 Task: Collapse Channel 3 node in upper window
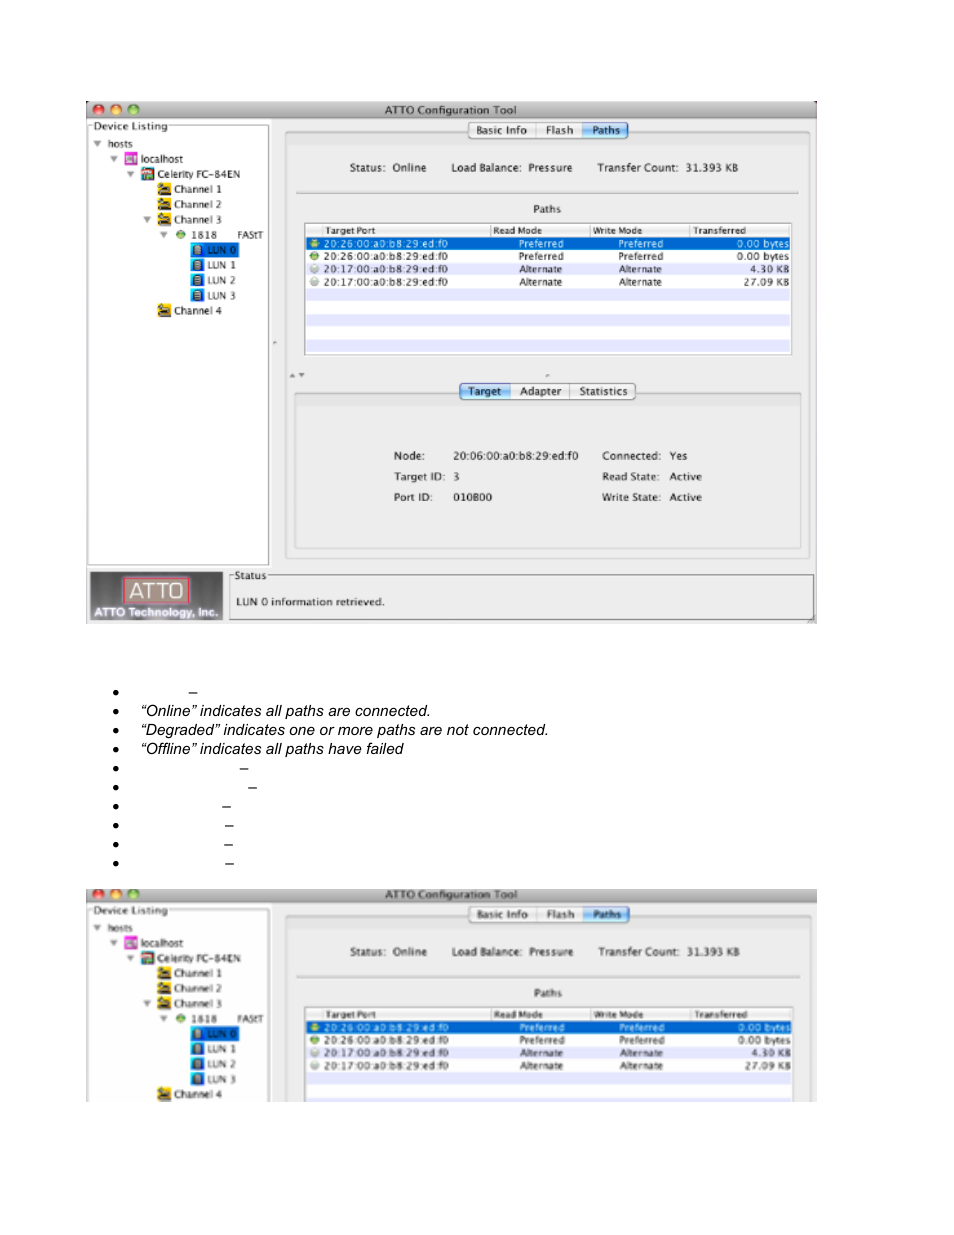(147, 219)
